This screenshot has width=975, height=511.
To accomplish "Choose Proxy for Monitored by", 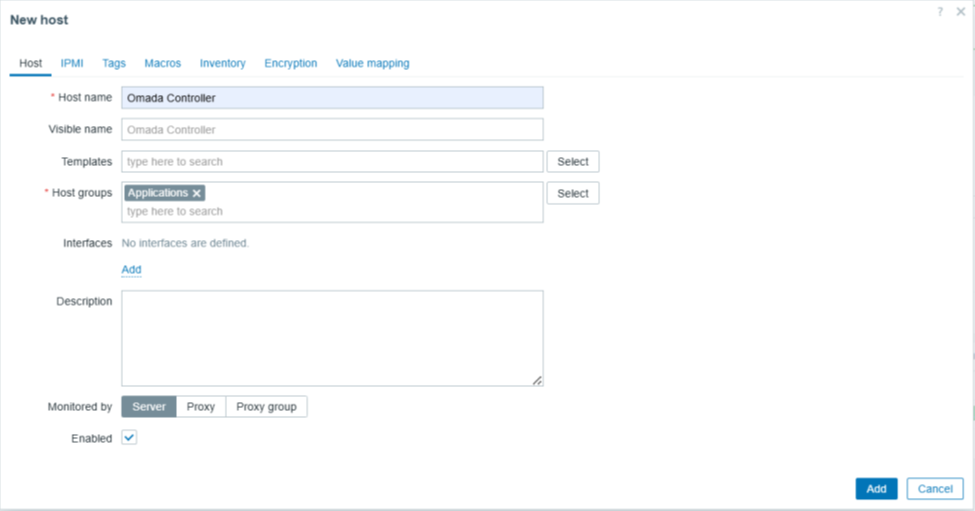I will pos(201,407).
